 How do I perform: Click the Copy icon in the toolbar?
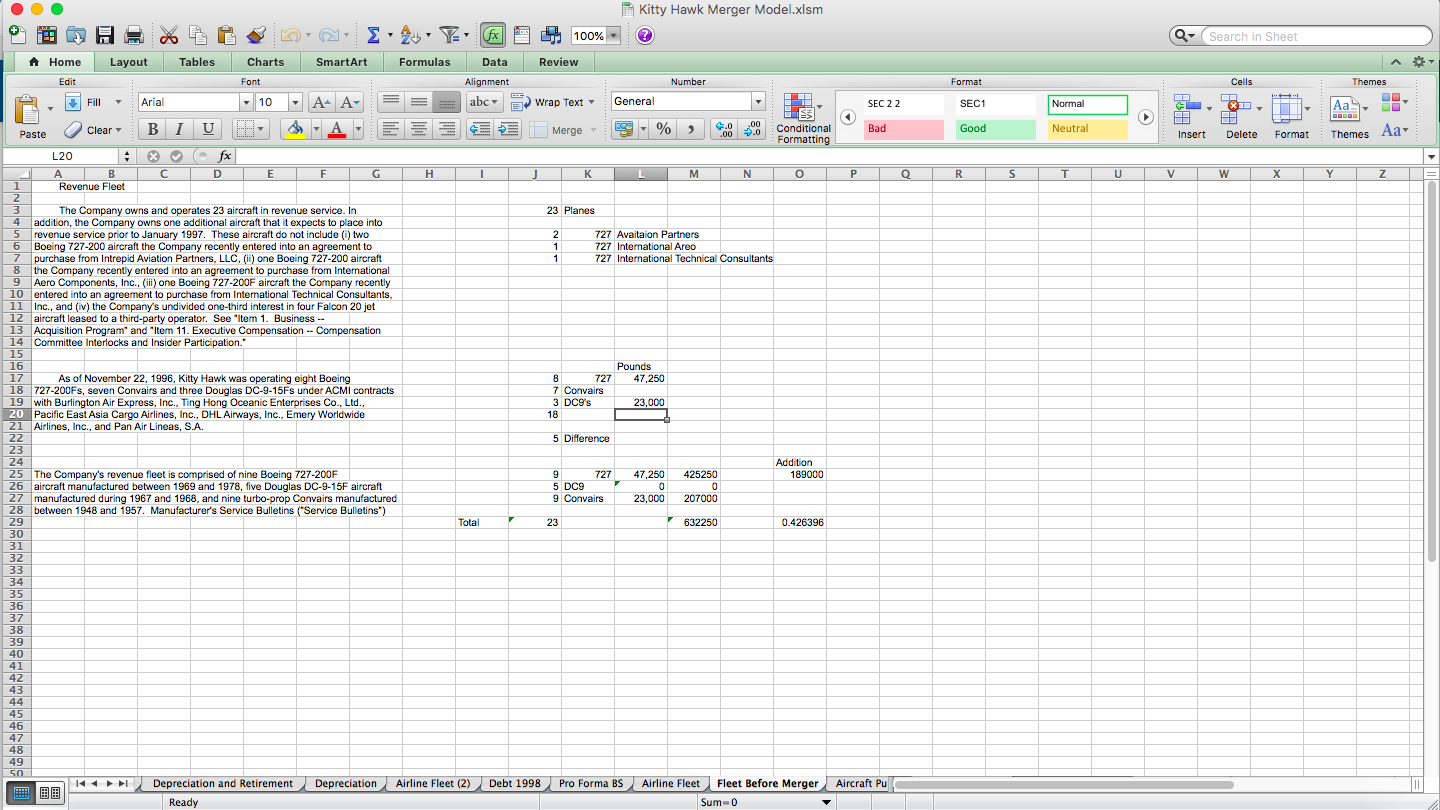pos(197,34)
